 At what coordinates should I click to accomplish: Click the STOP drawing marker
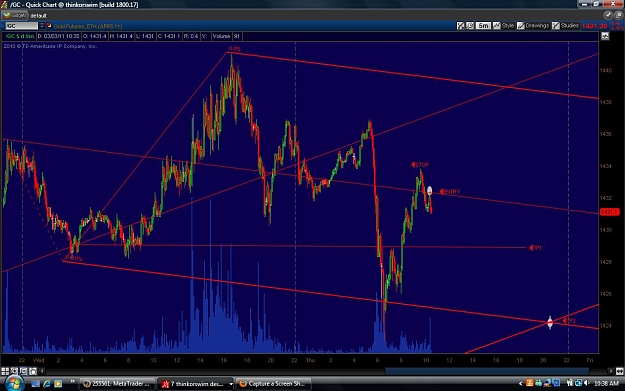(x=420, y=165)
